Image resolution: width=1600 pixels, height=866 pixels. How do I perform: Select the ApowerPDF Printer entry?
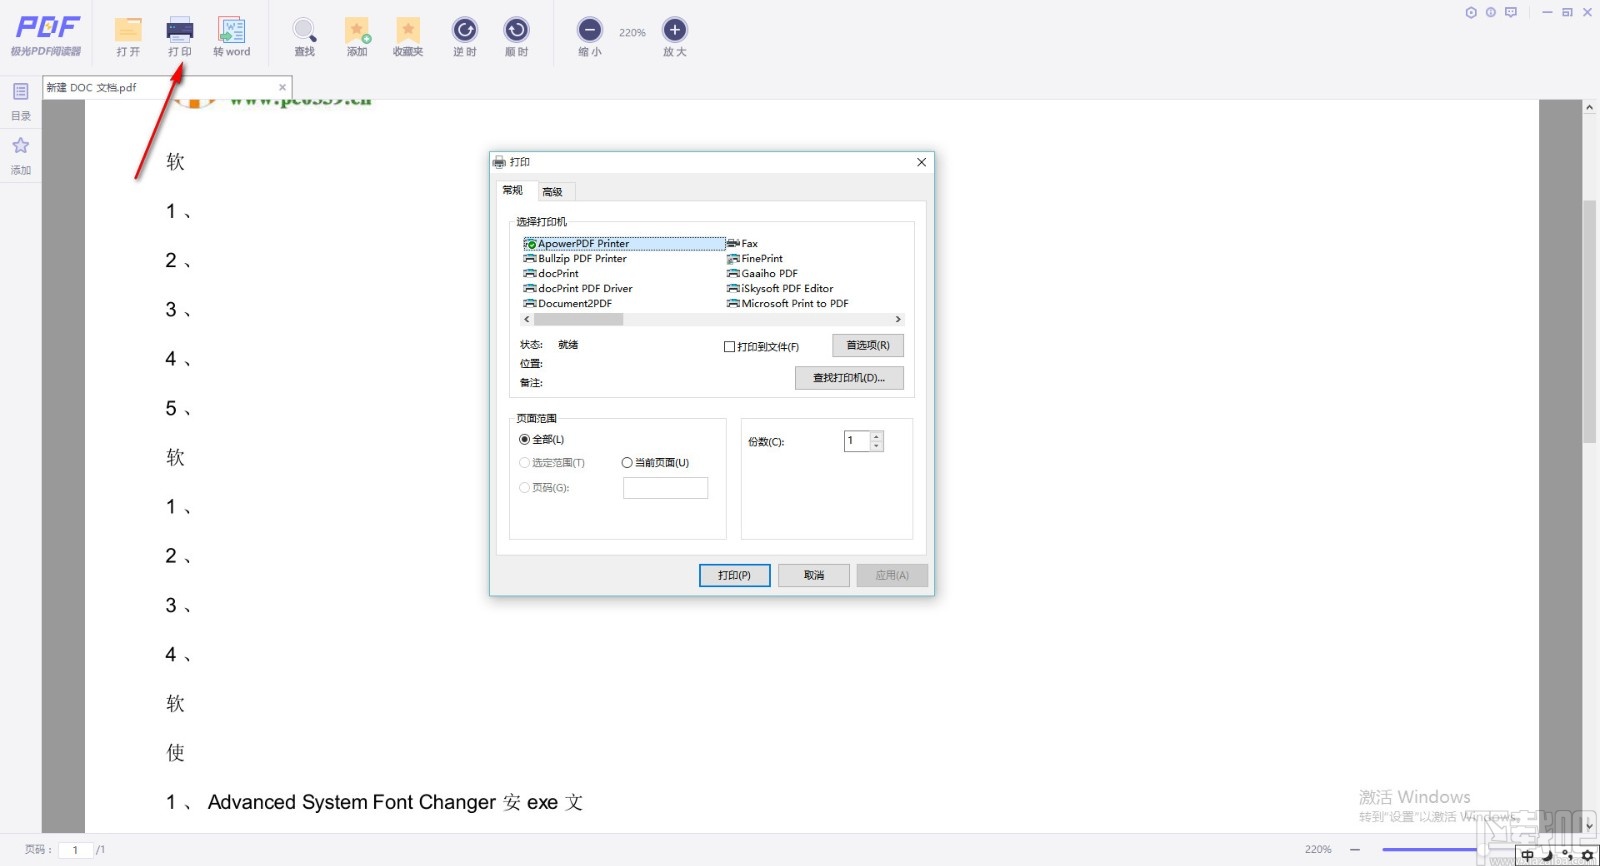tap(624, 243)
